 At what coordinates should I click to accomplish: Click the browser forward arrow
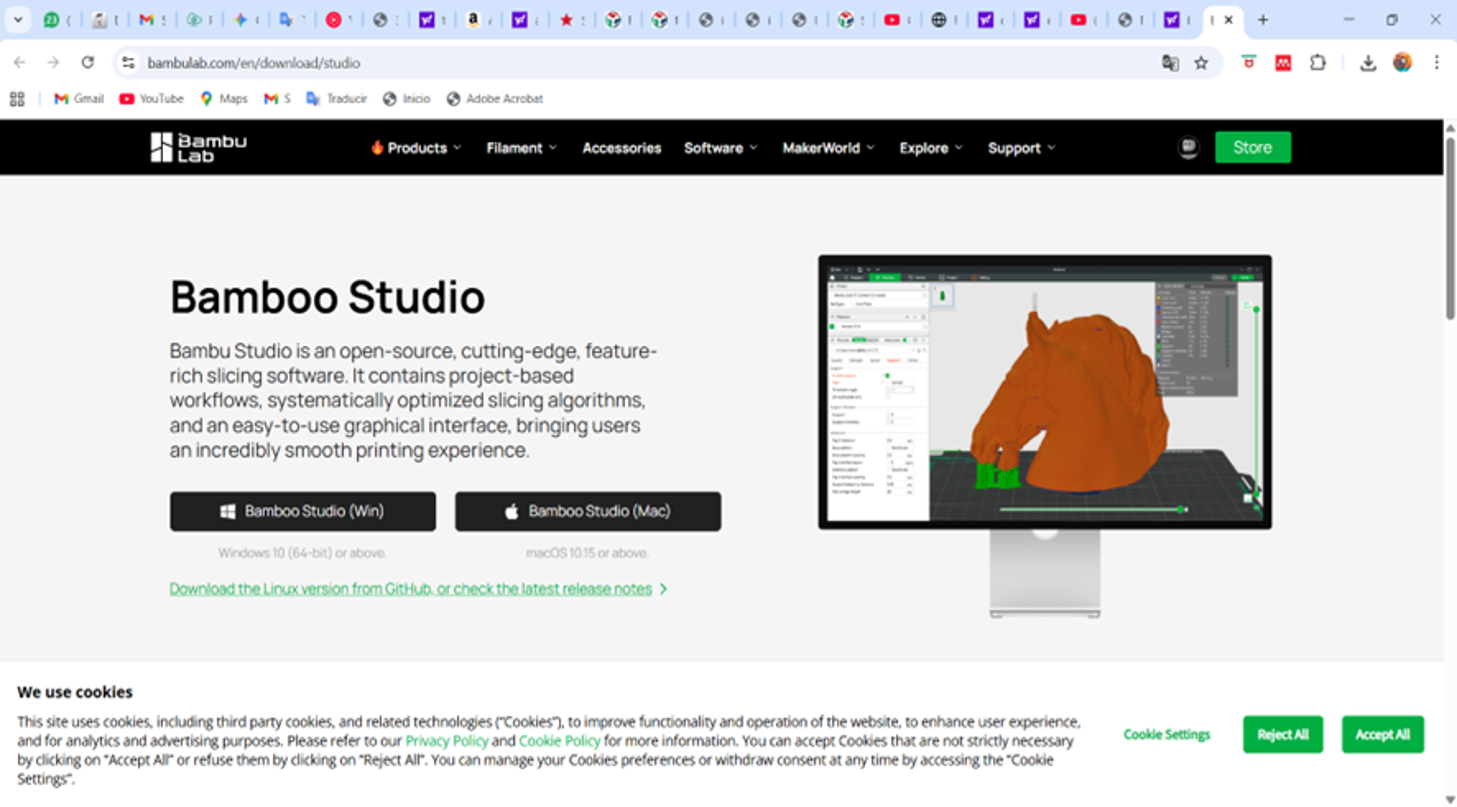tap(53, 63)
